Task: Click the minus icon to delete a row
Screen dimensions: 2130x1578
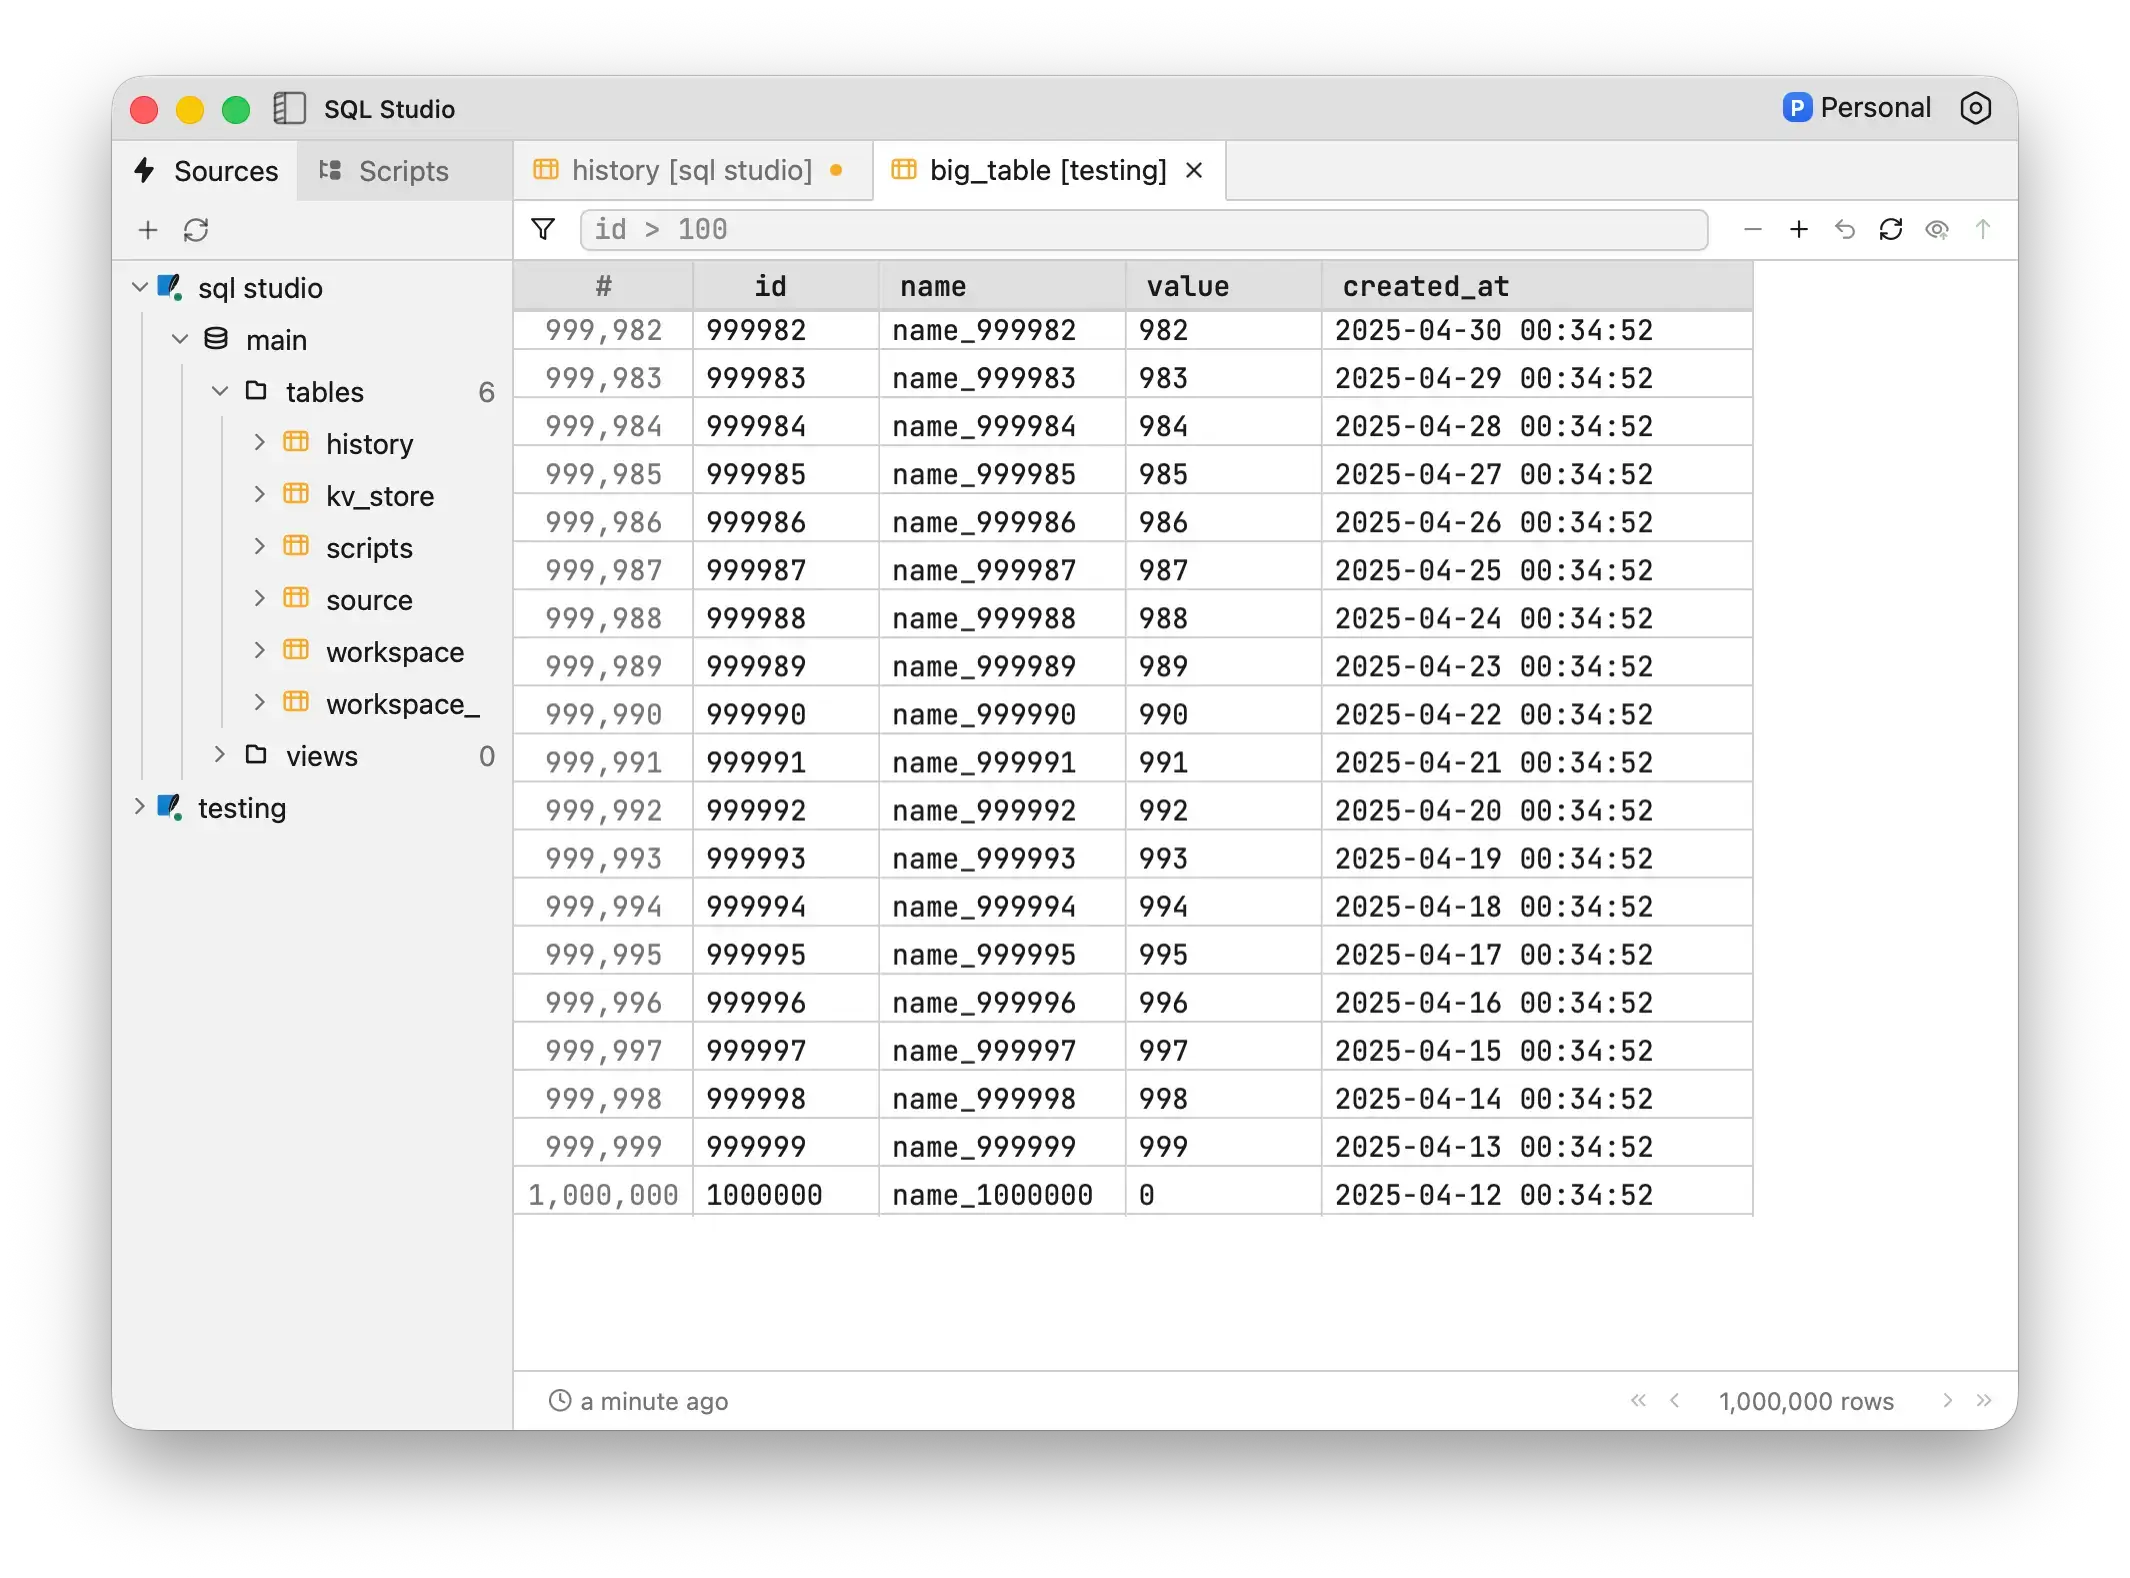Action: pos(1752,230)
